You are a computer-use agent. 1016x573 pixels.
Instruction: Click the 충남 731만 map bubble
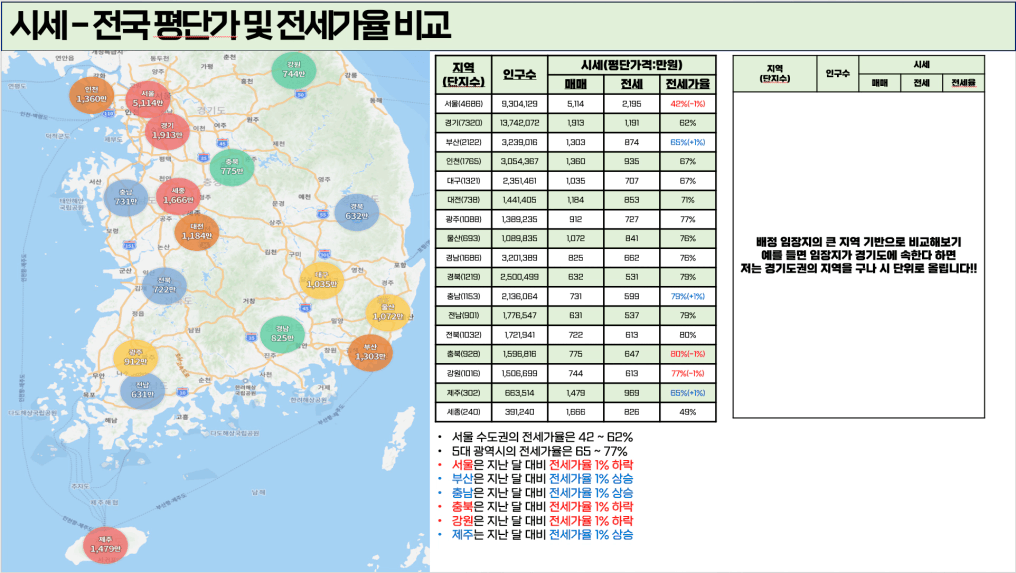pyautogui.click(x=126, y=198)
